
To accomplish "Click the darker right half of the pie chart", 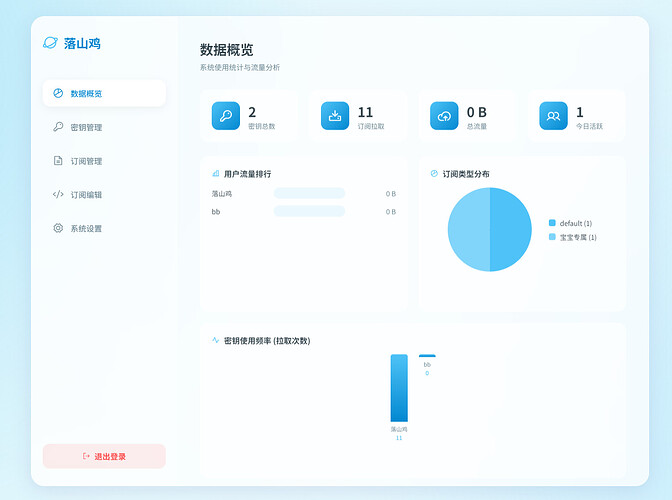I will tap(511, 229).
